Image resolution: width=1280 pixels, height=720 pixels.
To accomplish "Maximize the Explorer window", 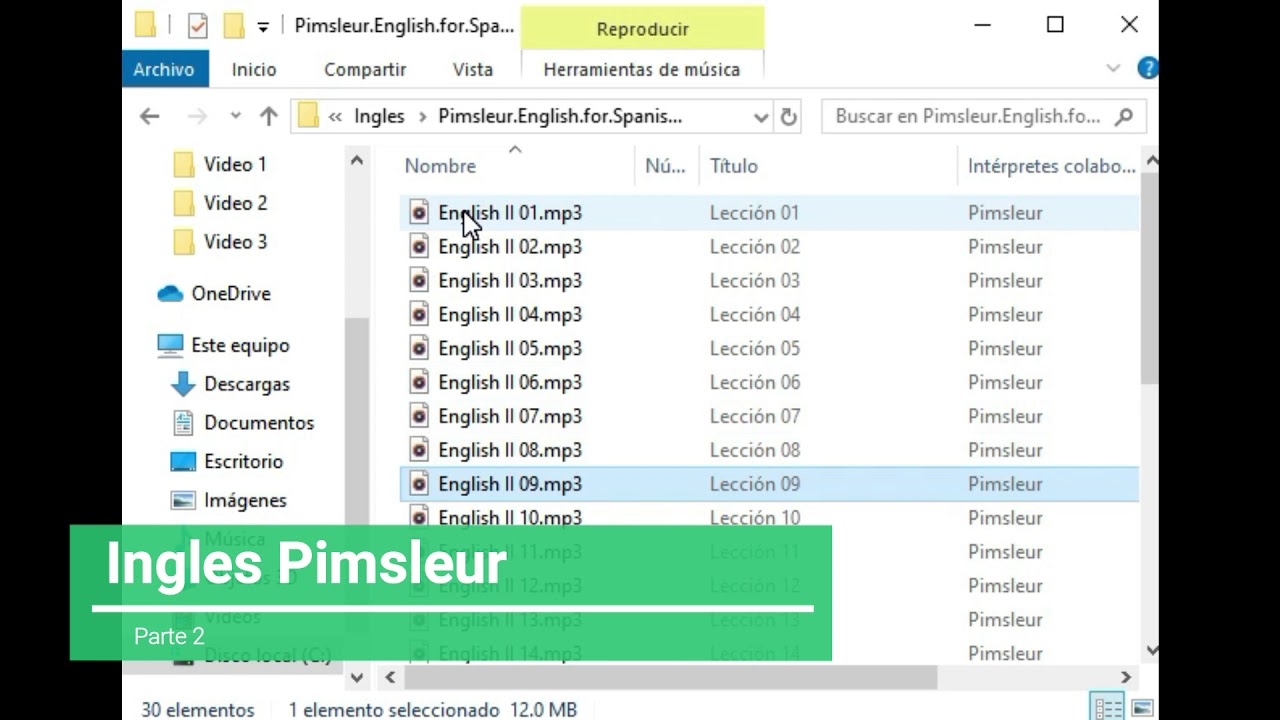I will pyautogui.click(x=1055, y=25).
